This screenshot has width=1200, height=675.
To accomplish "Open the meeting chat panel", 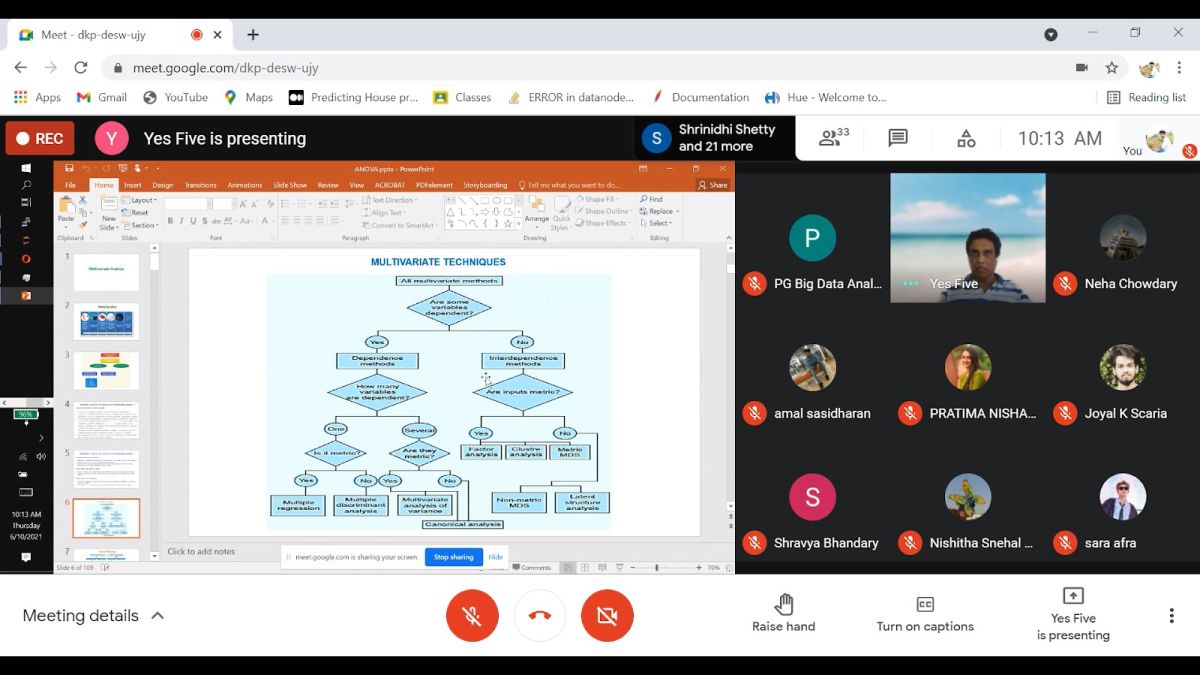I will click(x=898, y=138).
